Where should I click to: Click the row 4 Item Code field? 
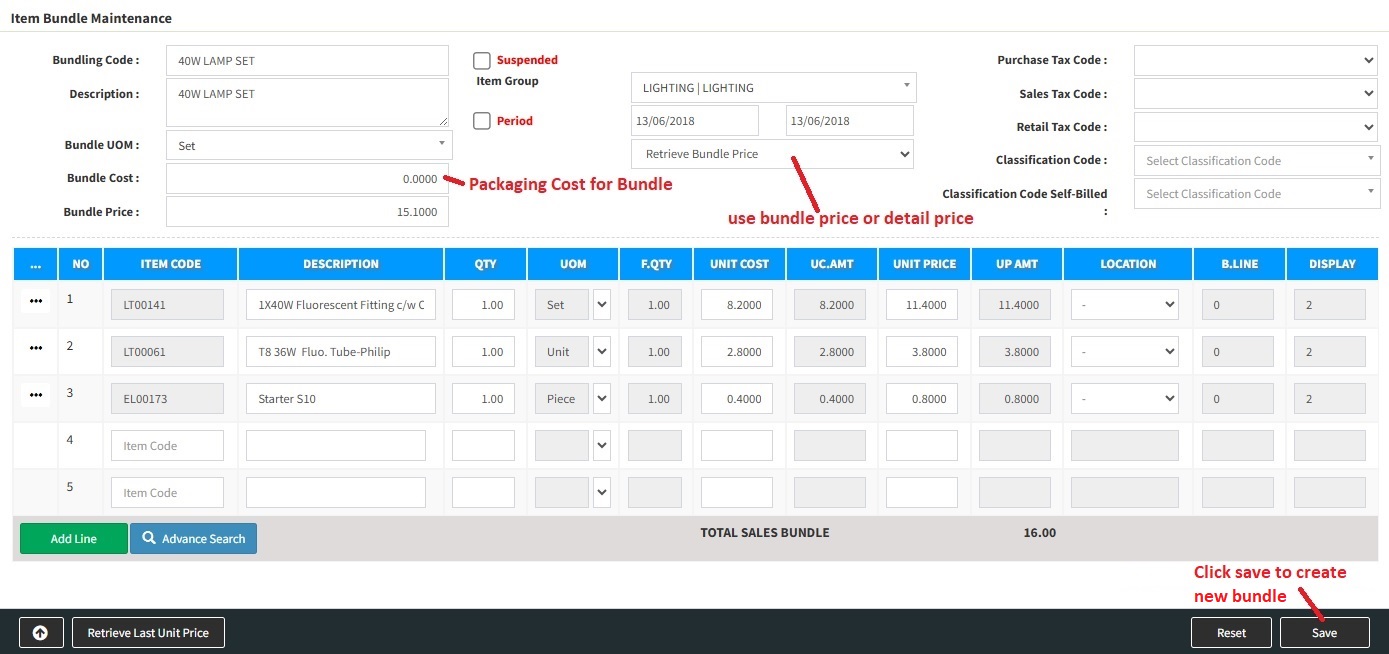167,446
